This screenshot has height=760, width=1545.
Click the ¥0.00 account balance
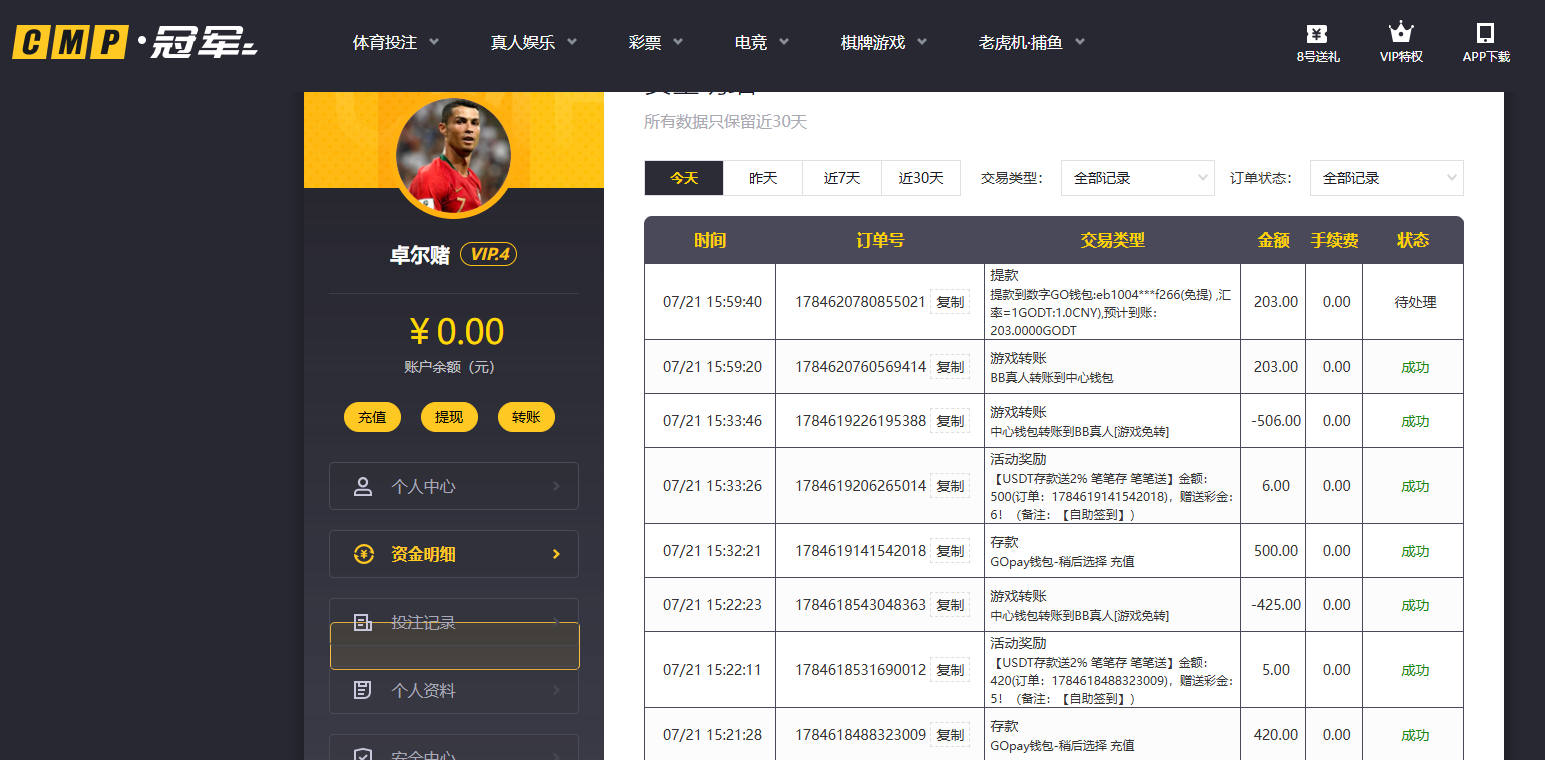click(455, 332)
